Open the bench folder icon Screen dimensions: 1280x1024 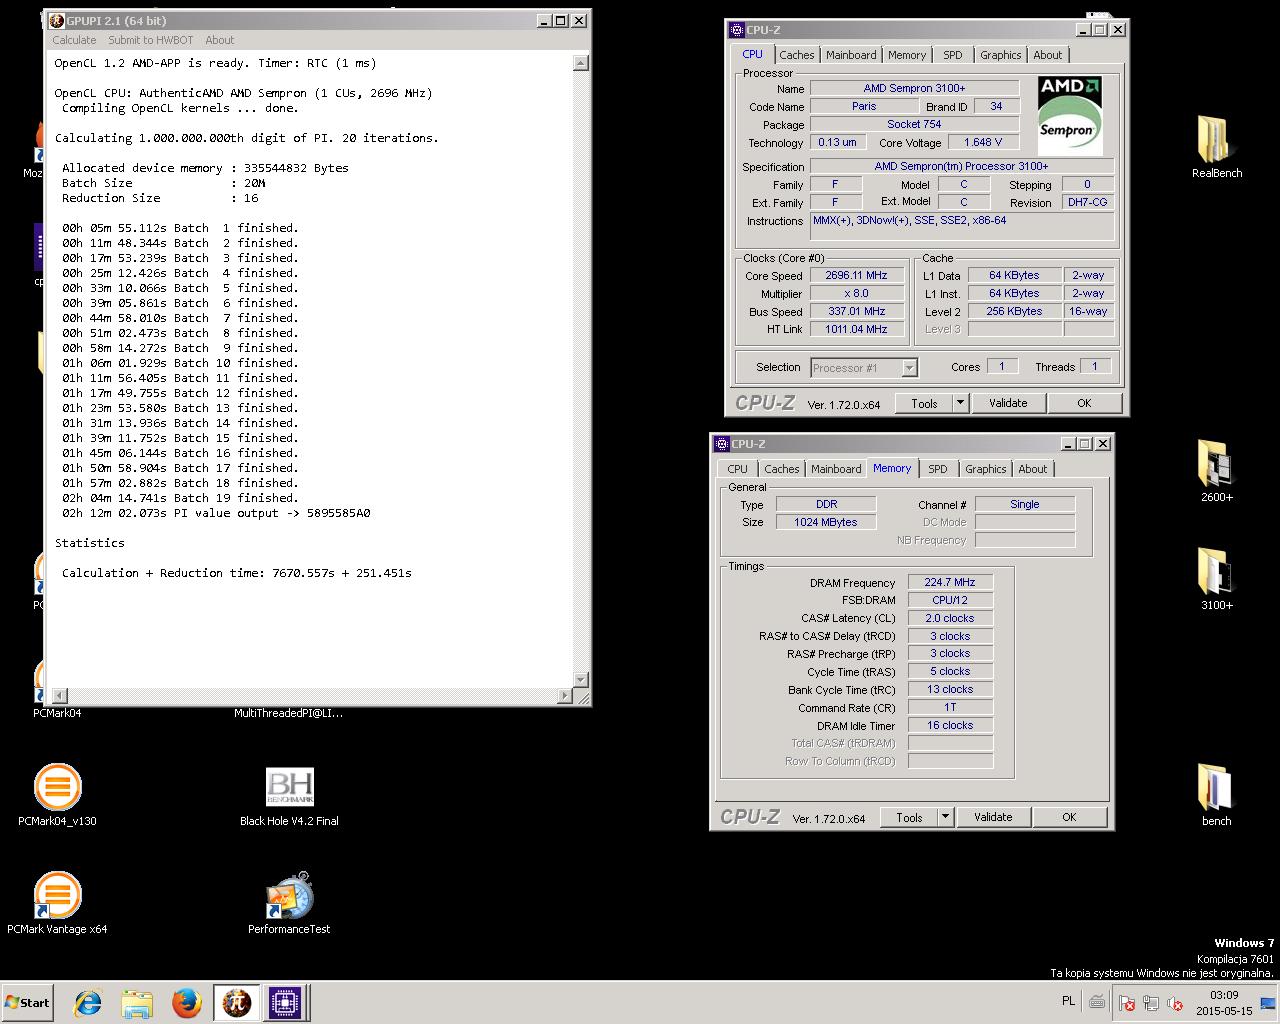pos(1216,794)
